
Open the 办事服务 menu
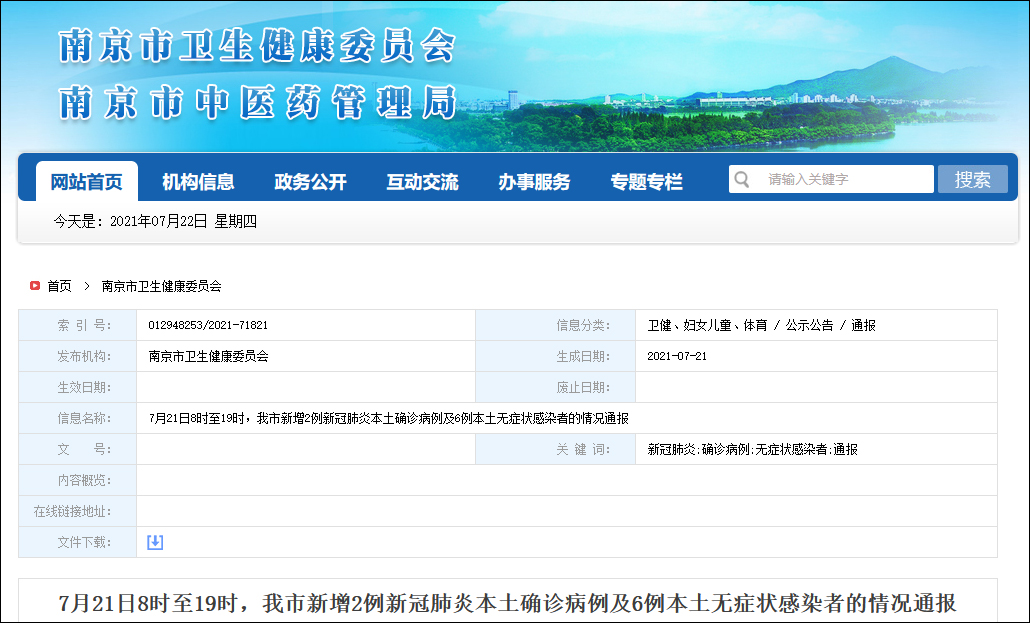point(534,182)
